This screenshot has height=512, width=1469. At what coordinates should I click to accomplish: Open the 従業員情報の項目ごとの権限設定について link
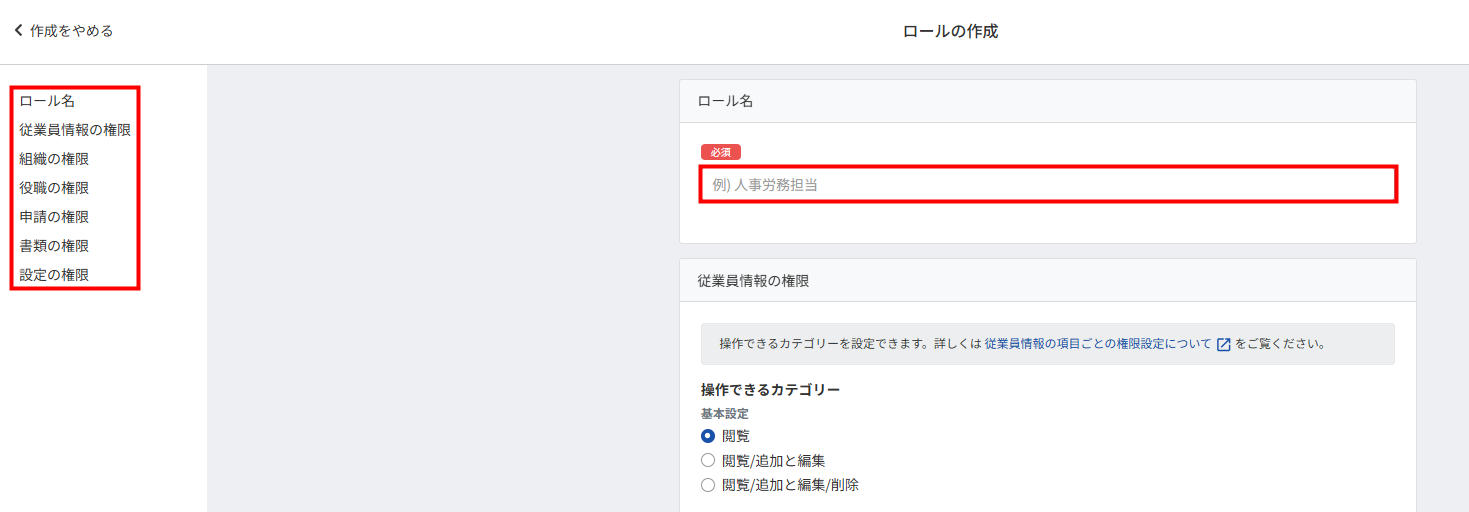click(x=1098, y=344)
